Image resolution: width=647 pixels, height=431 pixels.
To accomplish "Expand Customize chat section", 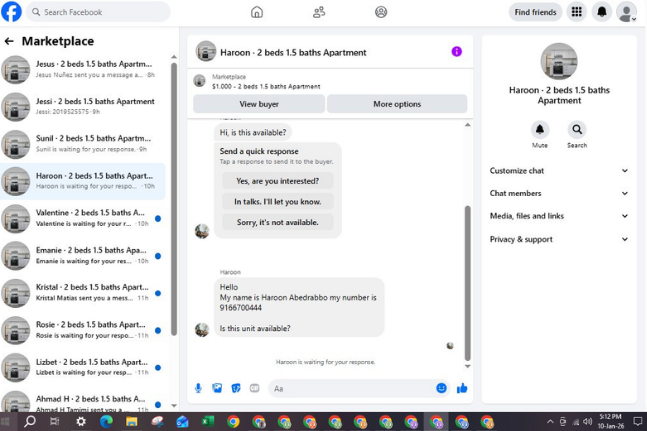I will point(559,171).
